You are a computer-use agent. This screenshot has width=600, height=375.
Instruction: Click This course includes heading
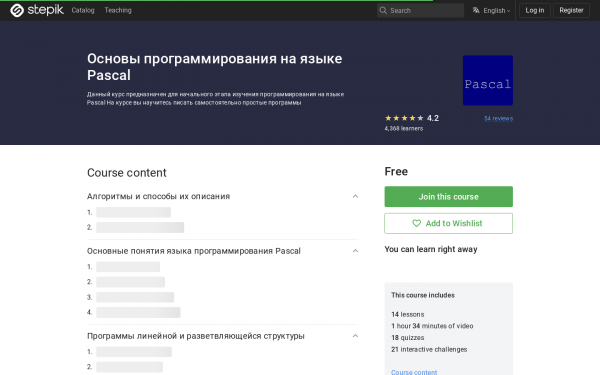(x=423, y=295)
